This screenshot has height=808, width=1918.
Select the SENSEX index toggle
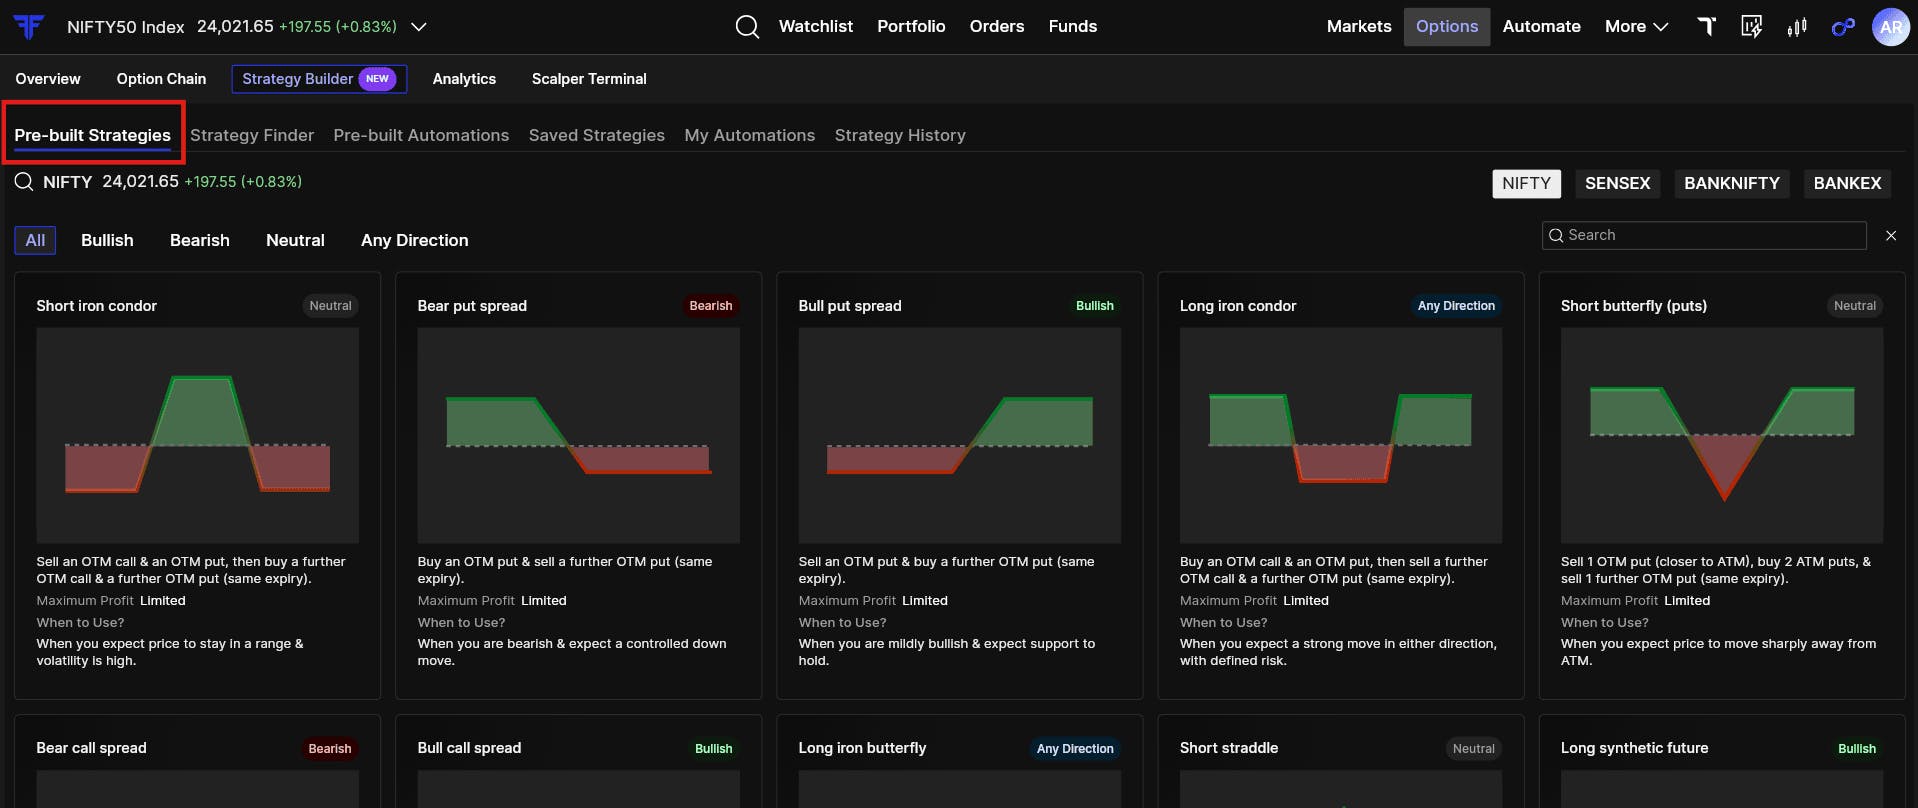(x=1617, y=183)
